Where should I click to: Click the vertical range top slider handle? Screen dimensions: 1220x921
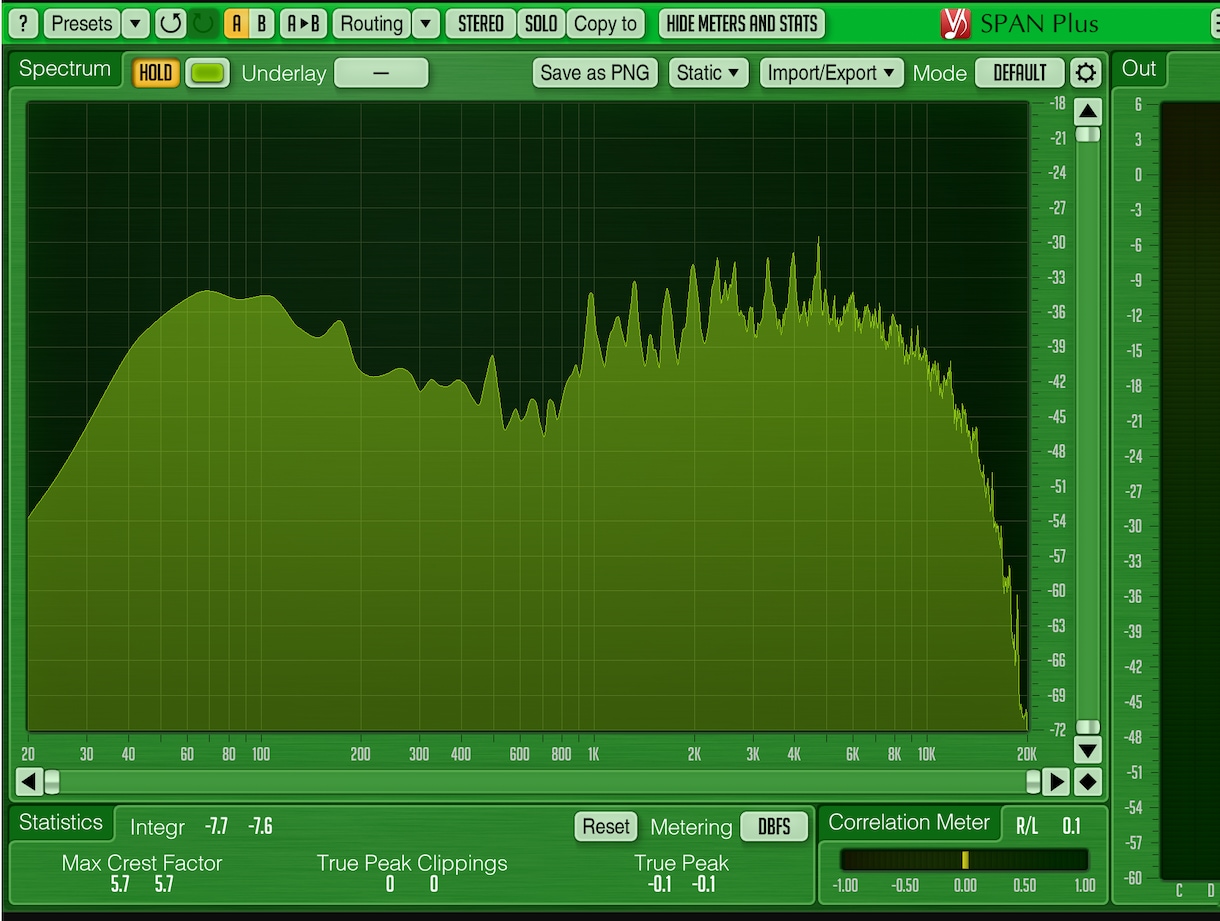tap(1088, 134)
